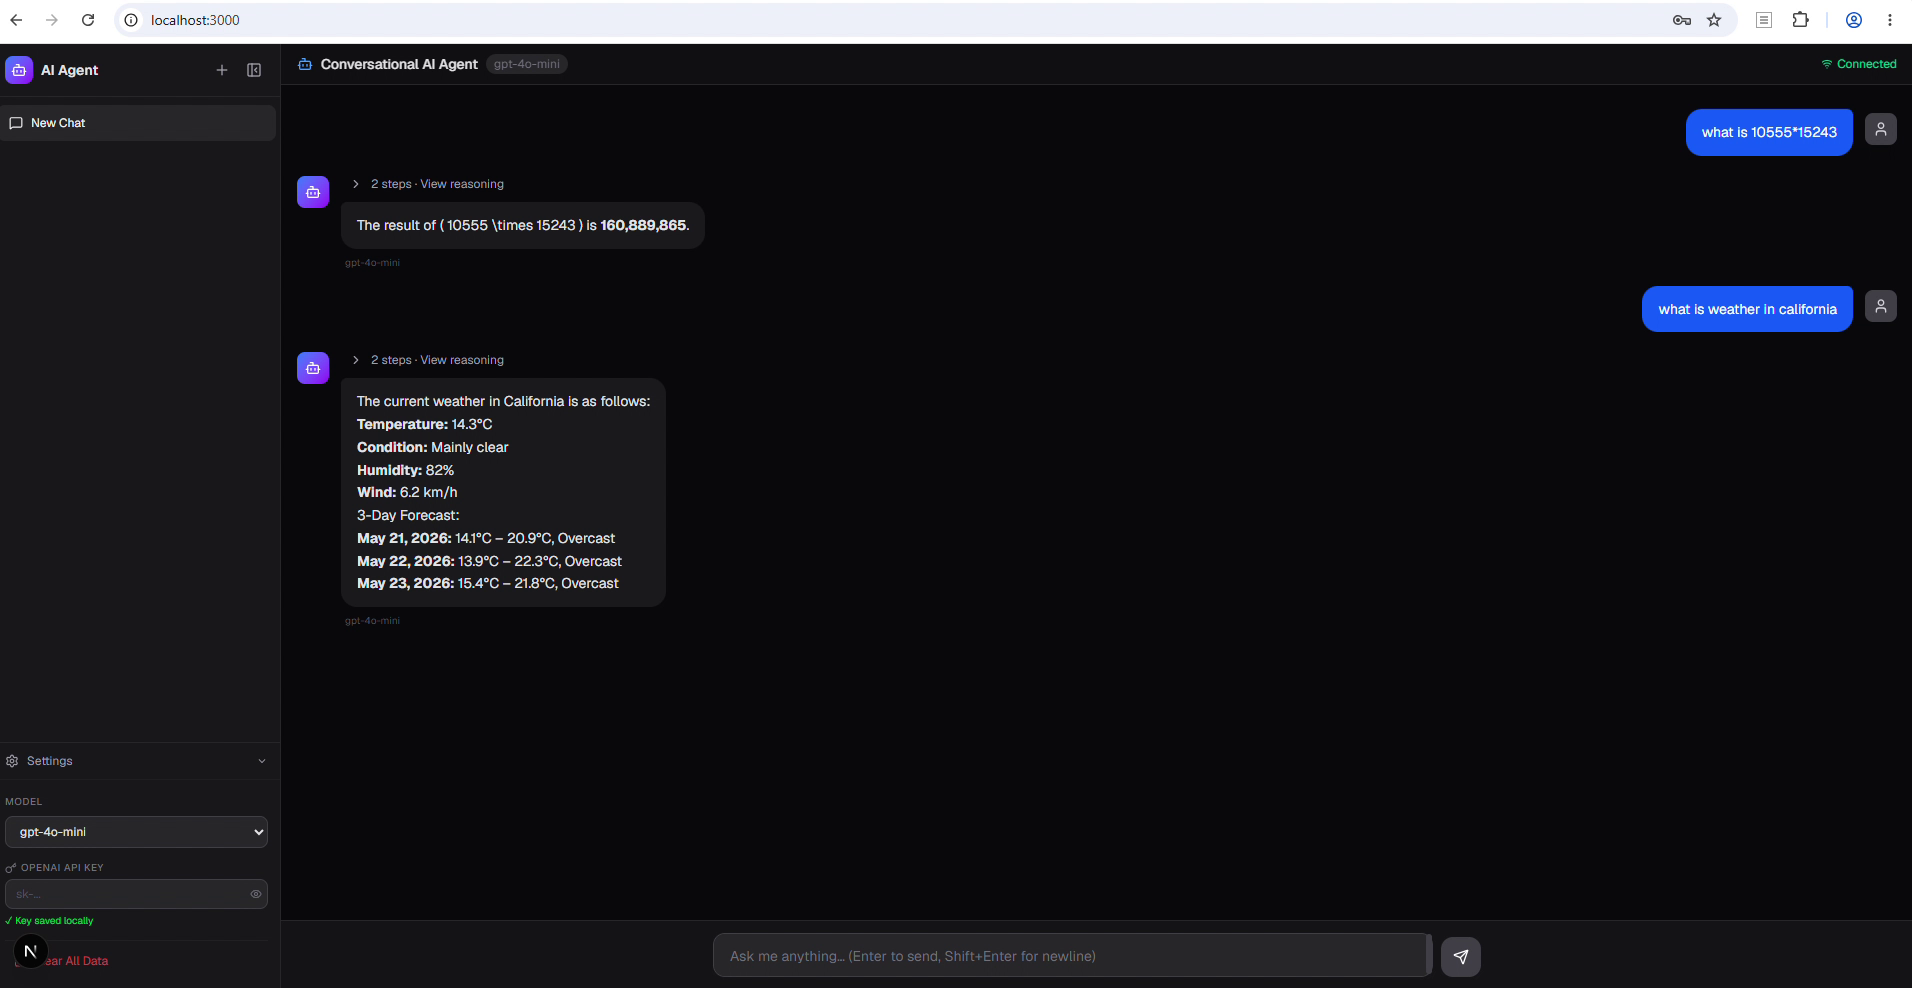Go back with the browser back arrow
Viewport: 1912px width, 988px height.
click(x=16, y=20)
